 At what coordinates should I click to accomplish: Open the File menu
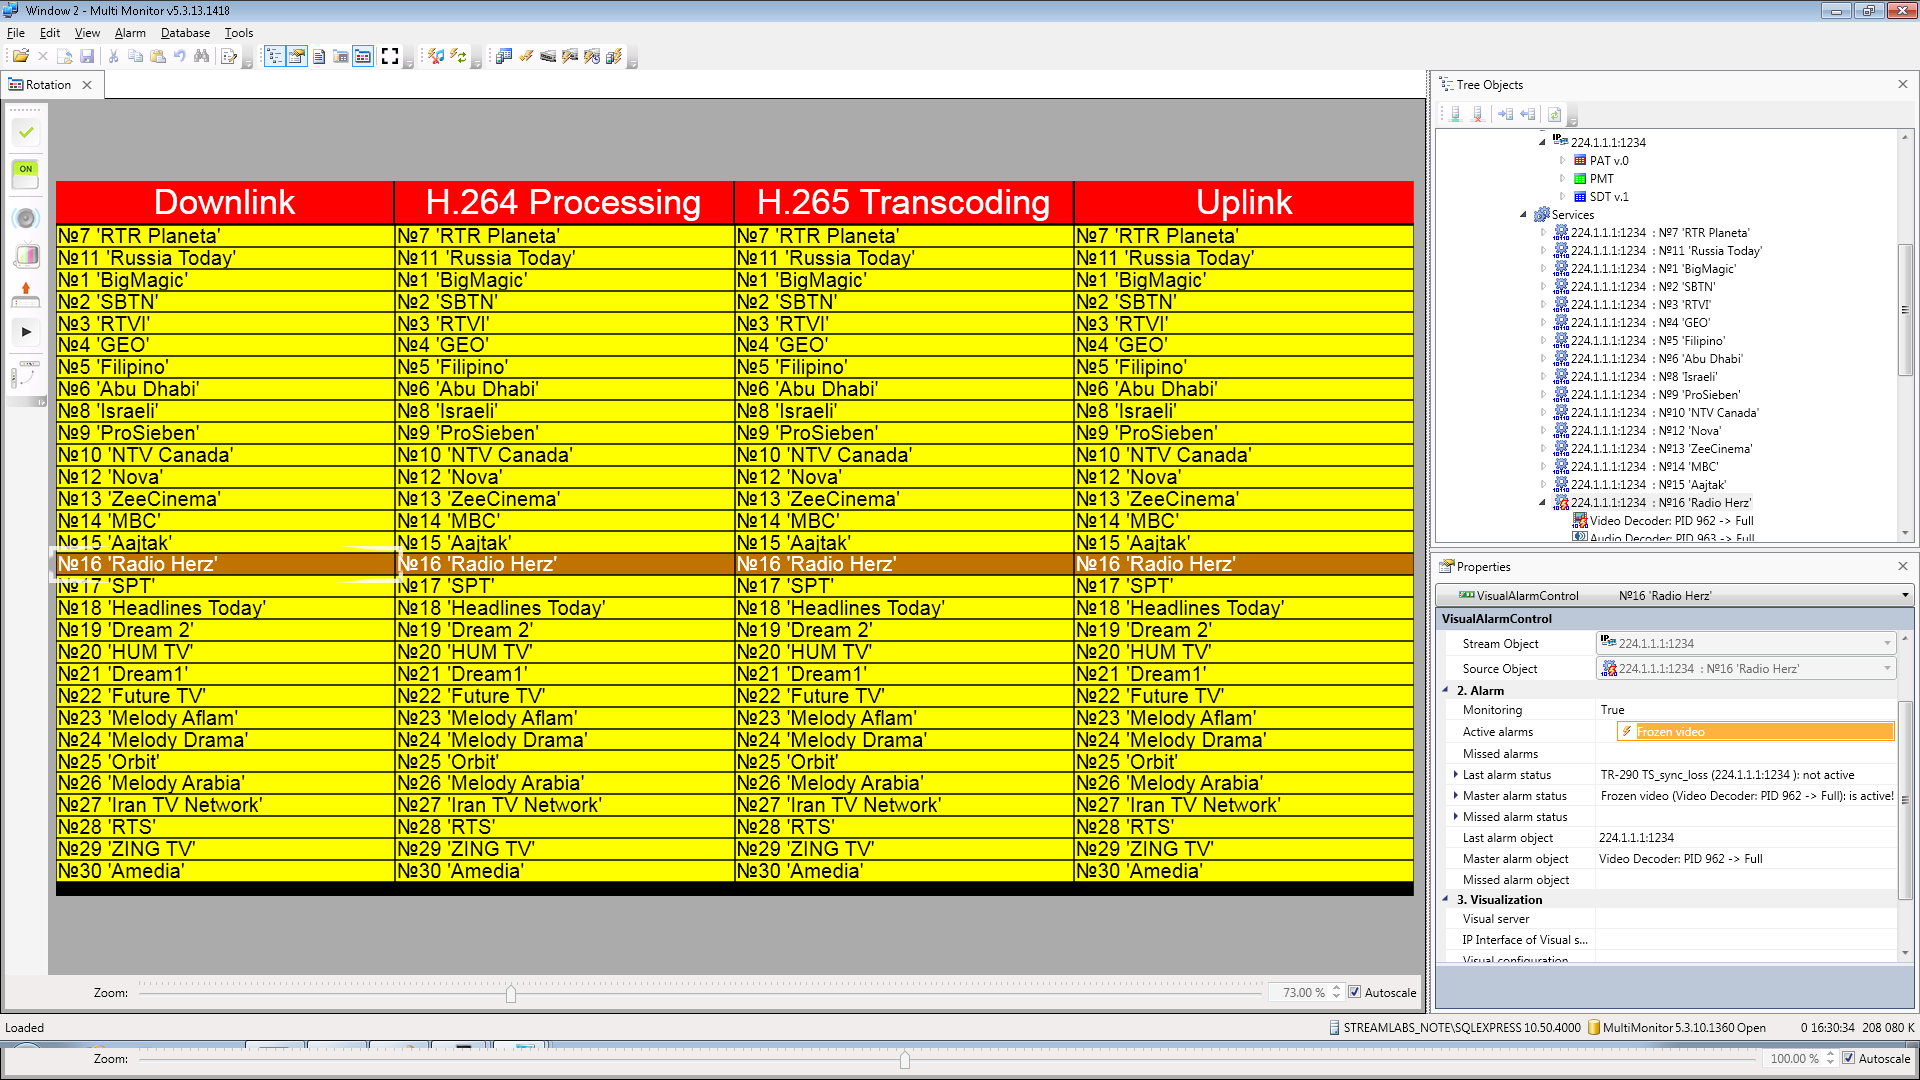point(15,33)
